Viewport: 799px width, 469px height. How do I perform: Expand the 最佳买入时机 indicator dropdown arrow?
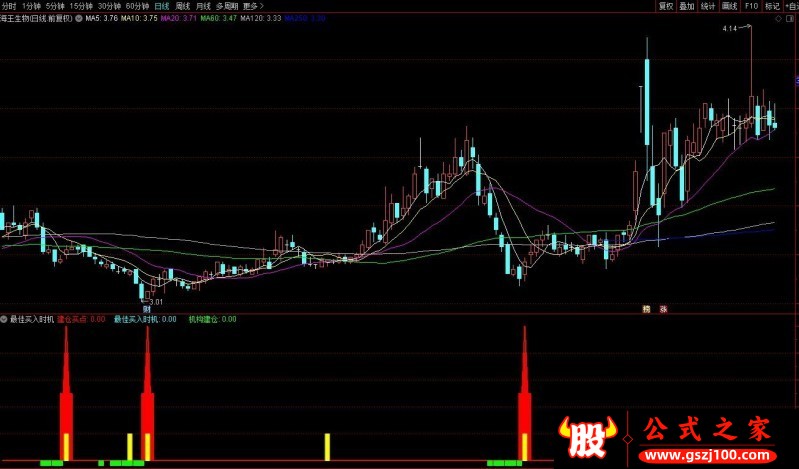pyautogui.click(x=4, y=320)
